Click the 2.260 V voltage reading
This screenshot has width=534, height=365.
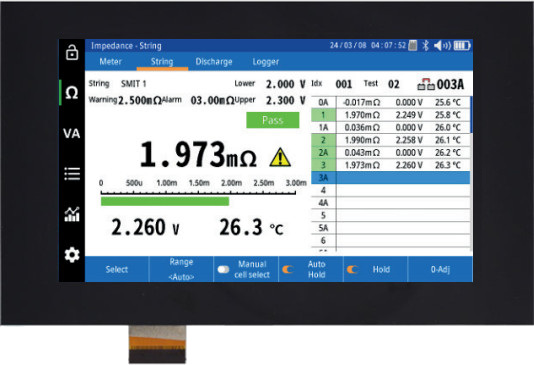point(145,227)
